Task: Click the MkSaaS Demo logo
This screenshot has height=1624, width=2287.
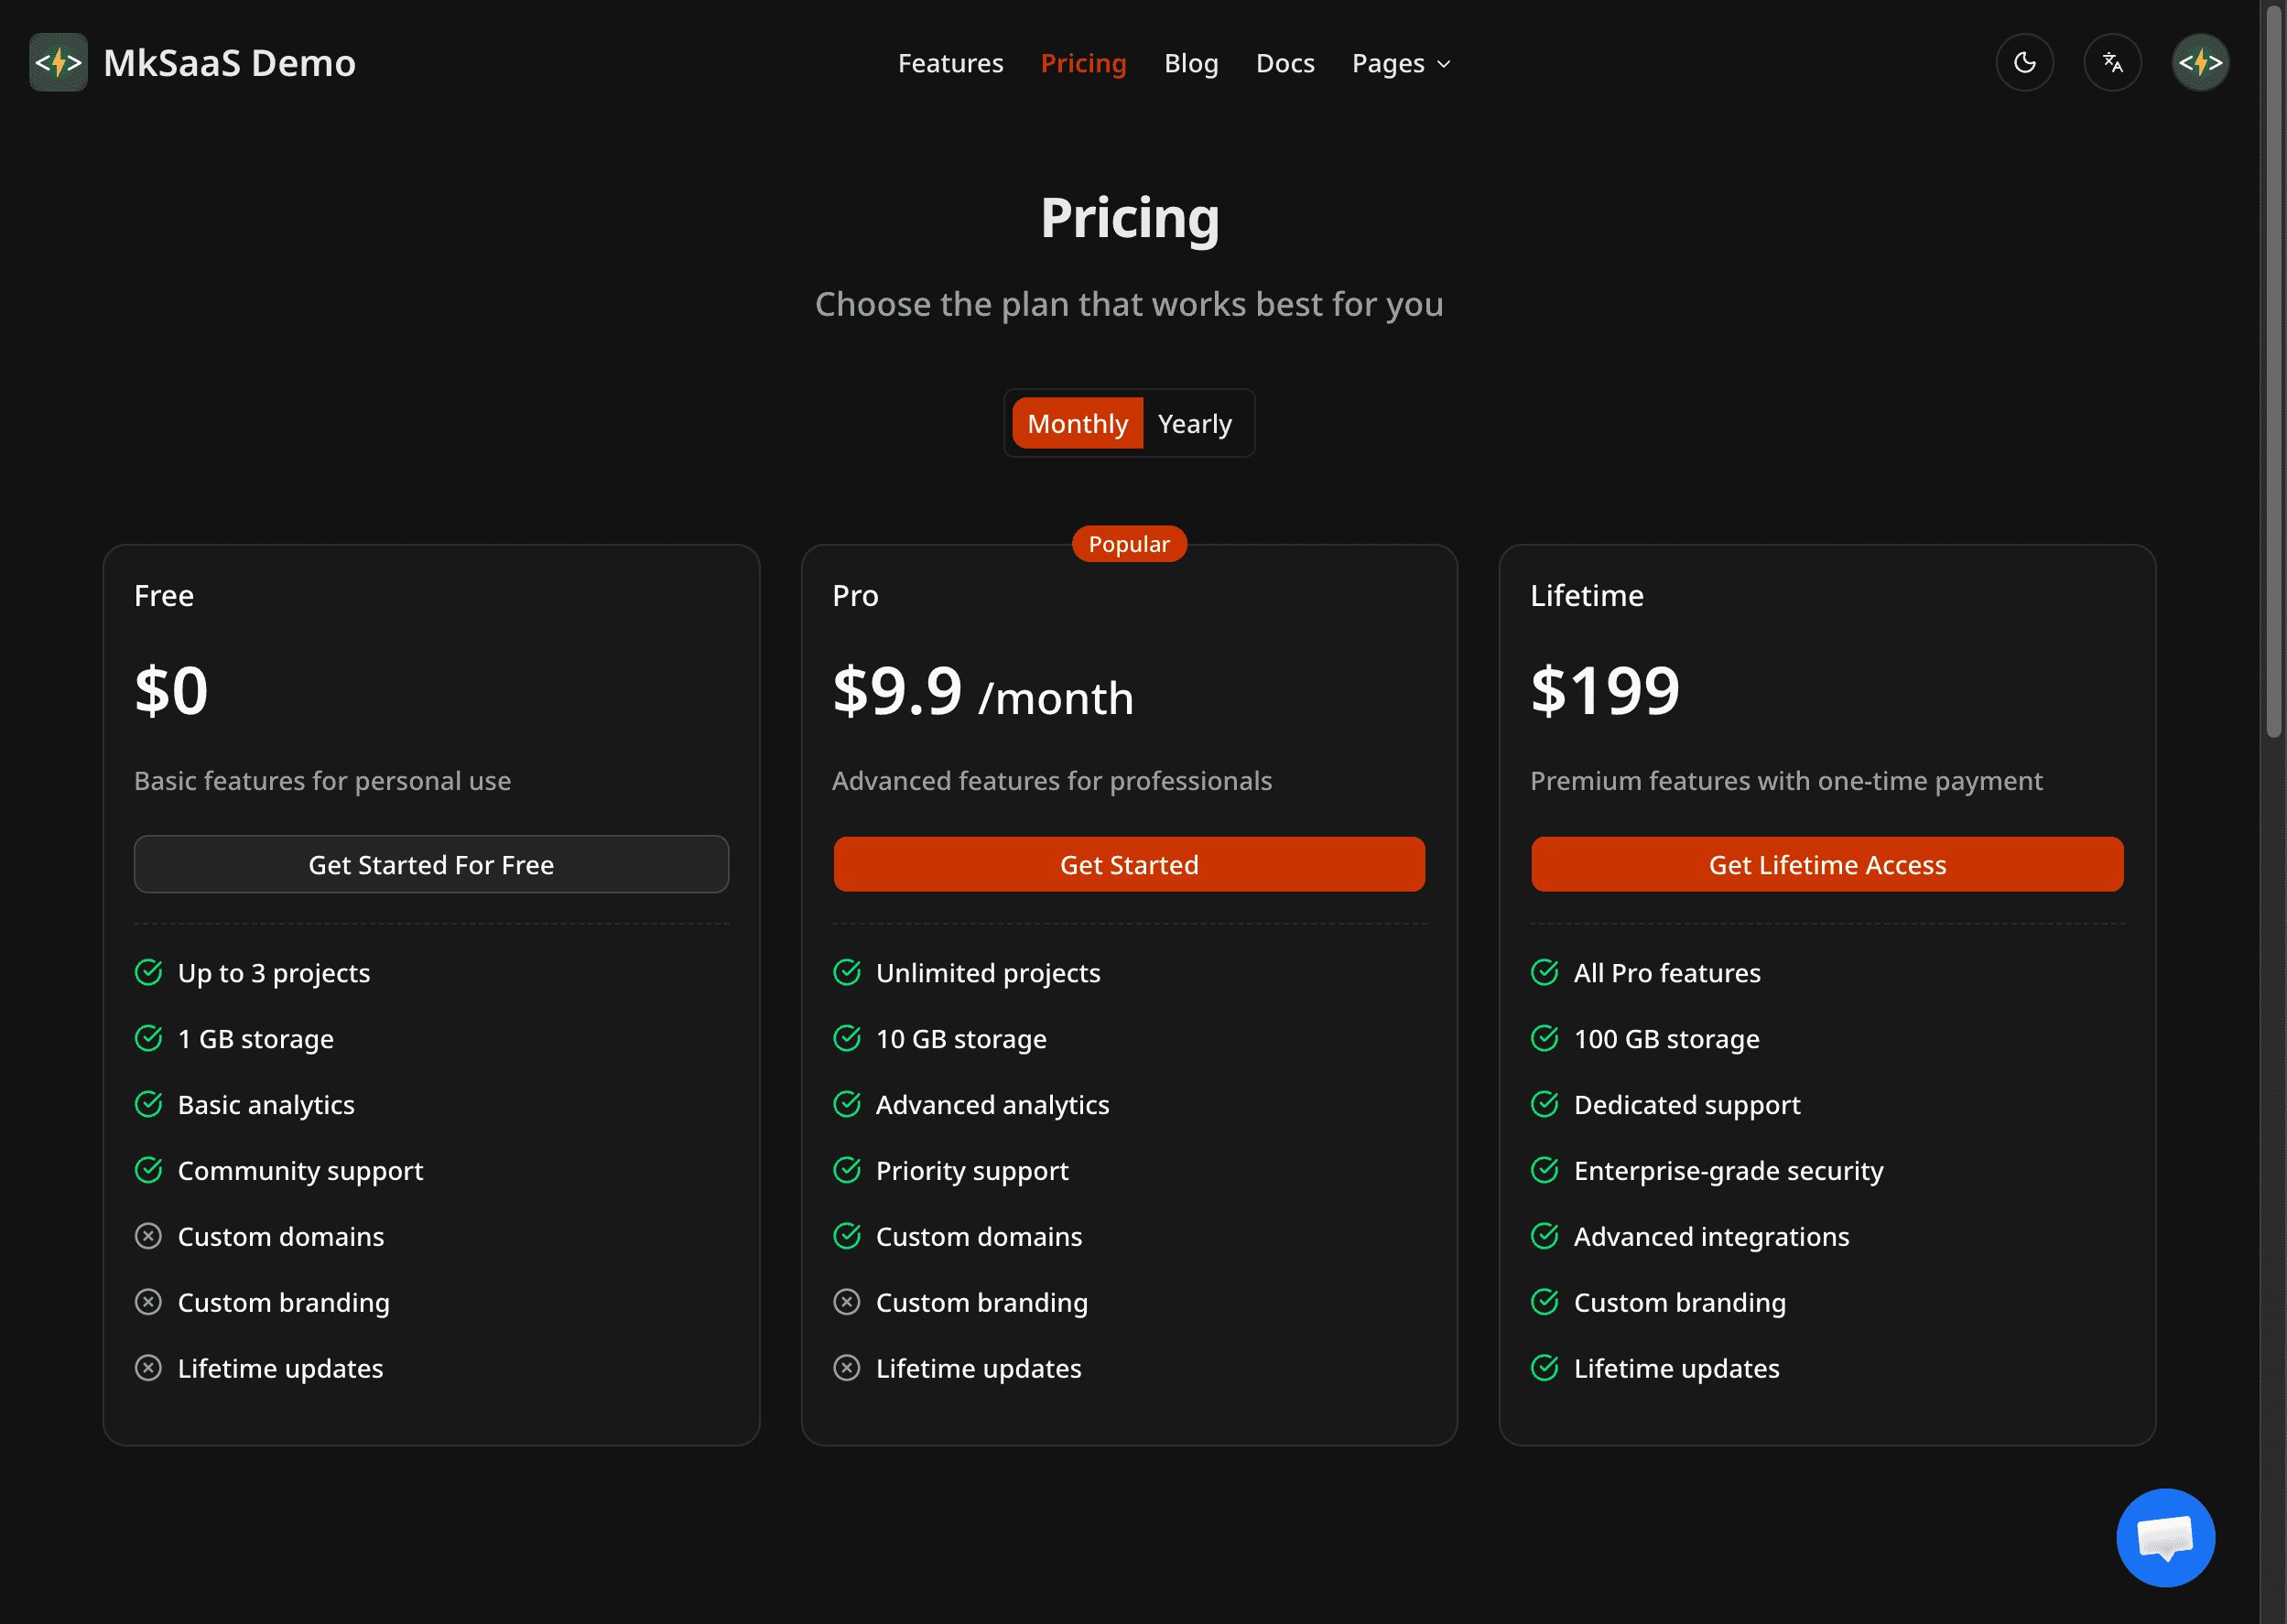Action: (x=192, y=62)
